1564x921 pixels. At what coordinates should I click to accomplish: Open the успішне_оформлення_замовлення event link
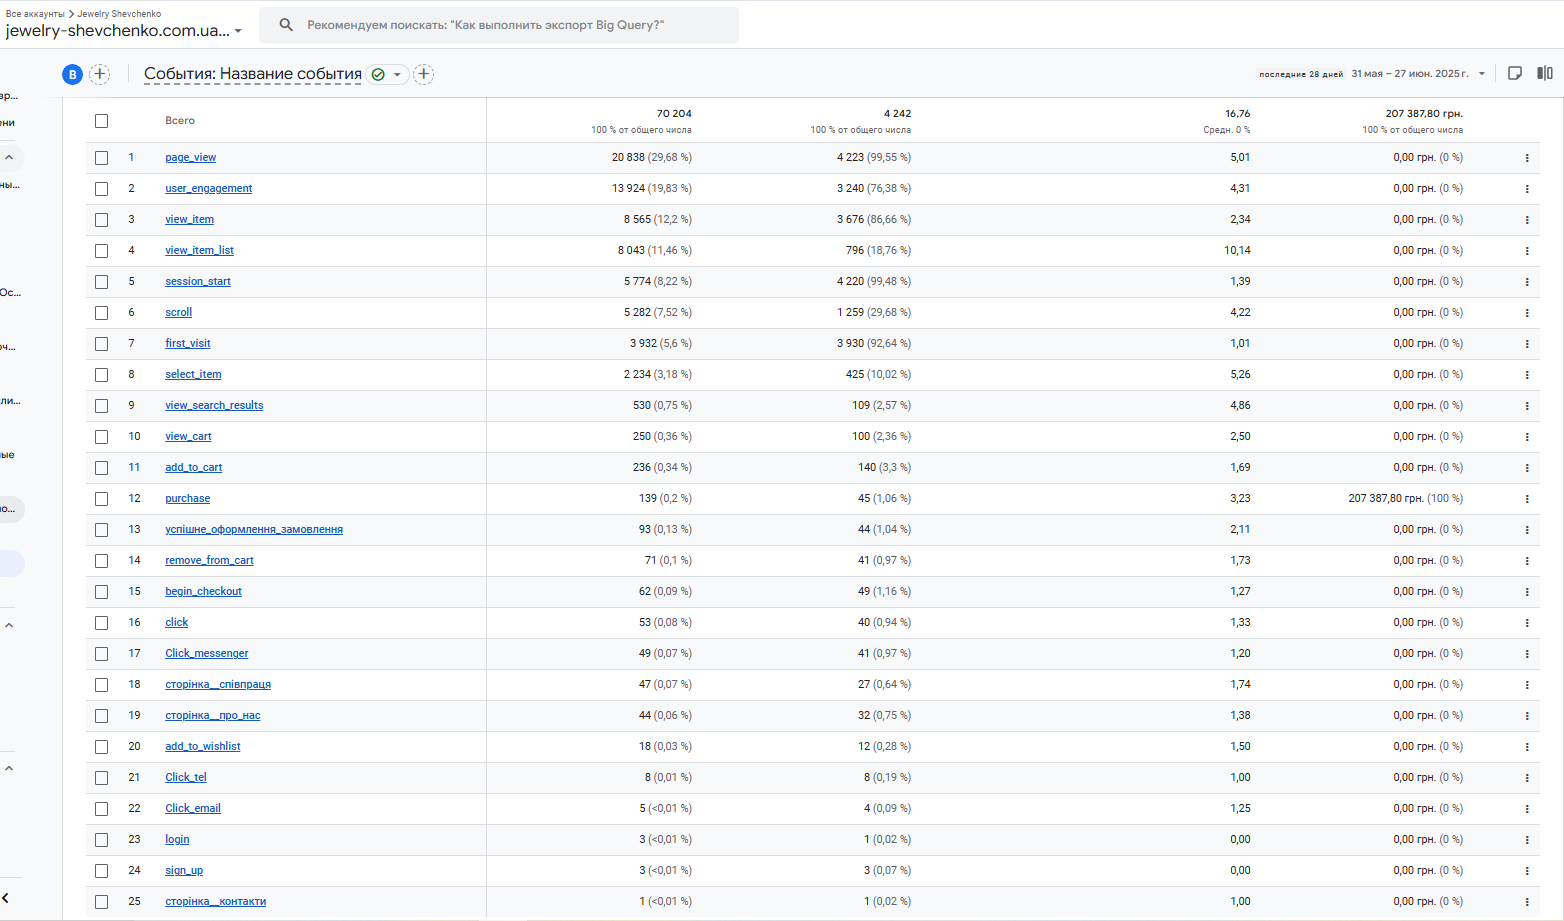[x=254, y=530]
